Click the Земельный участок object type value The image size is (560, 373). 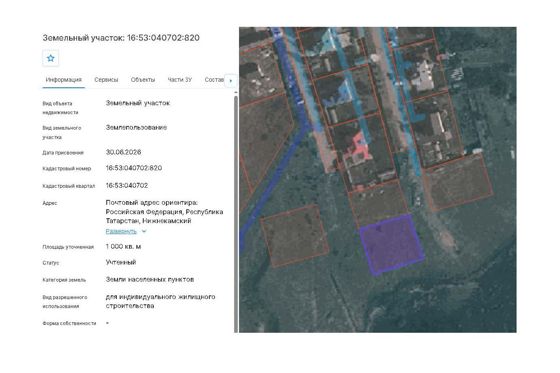(138, 103)
